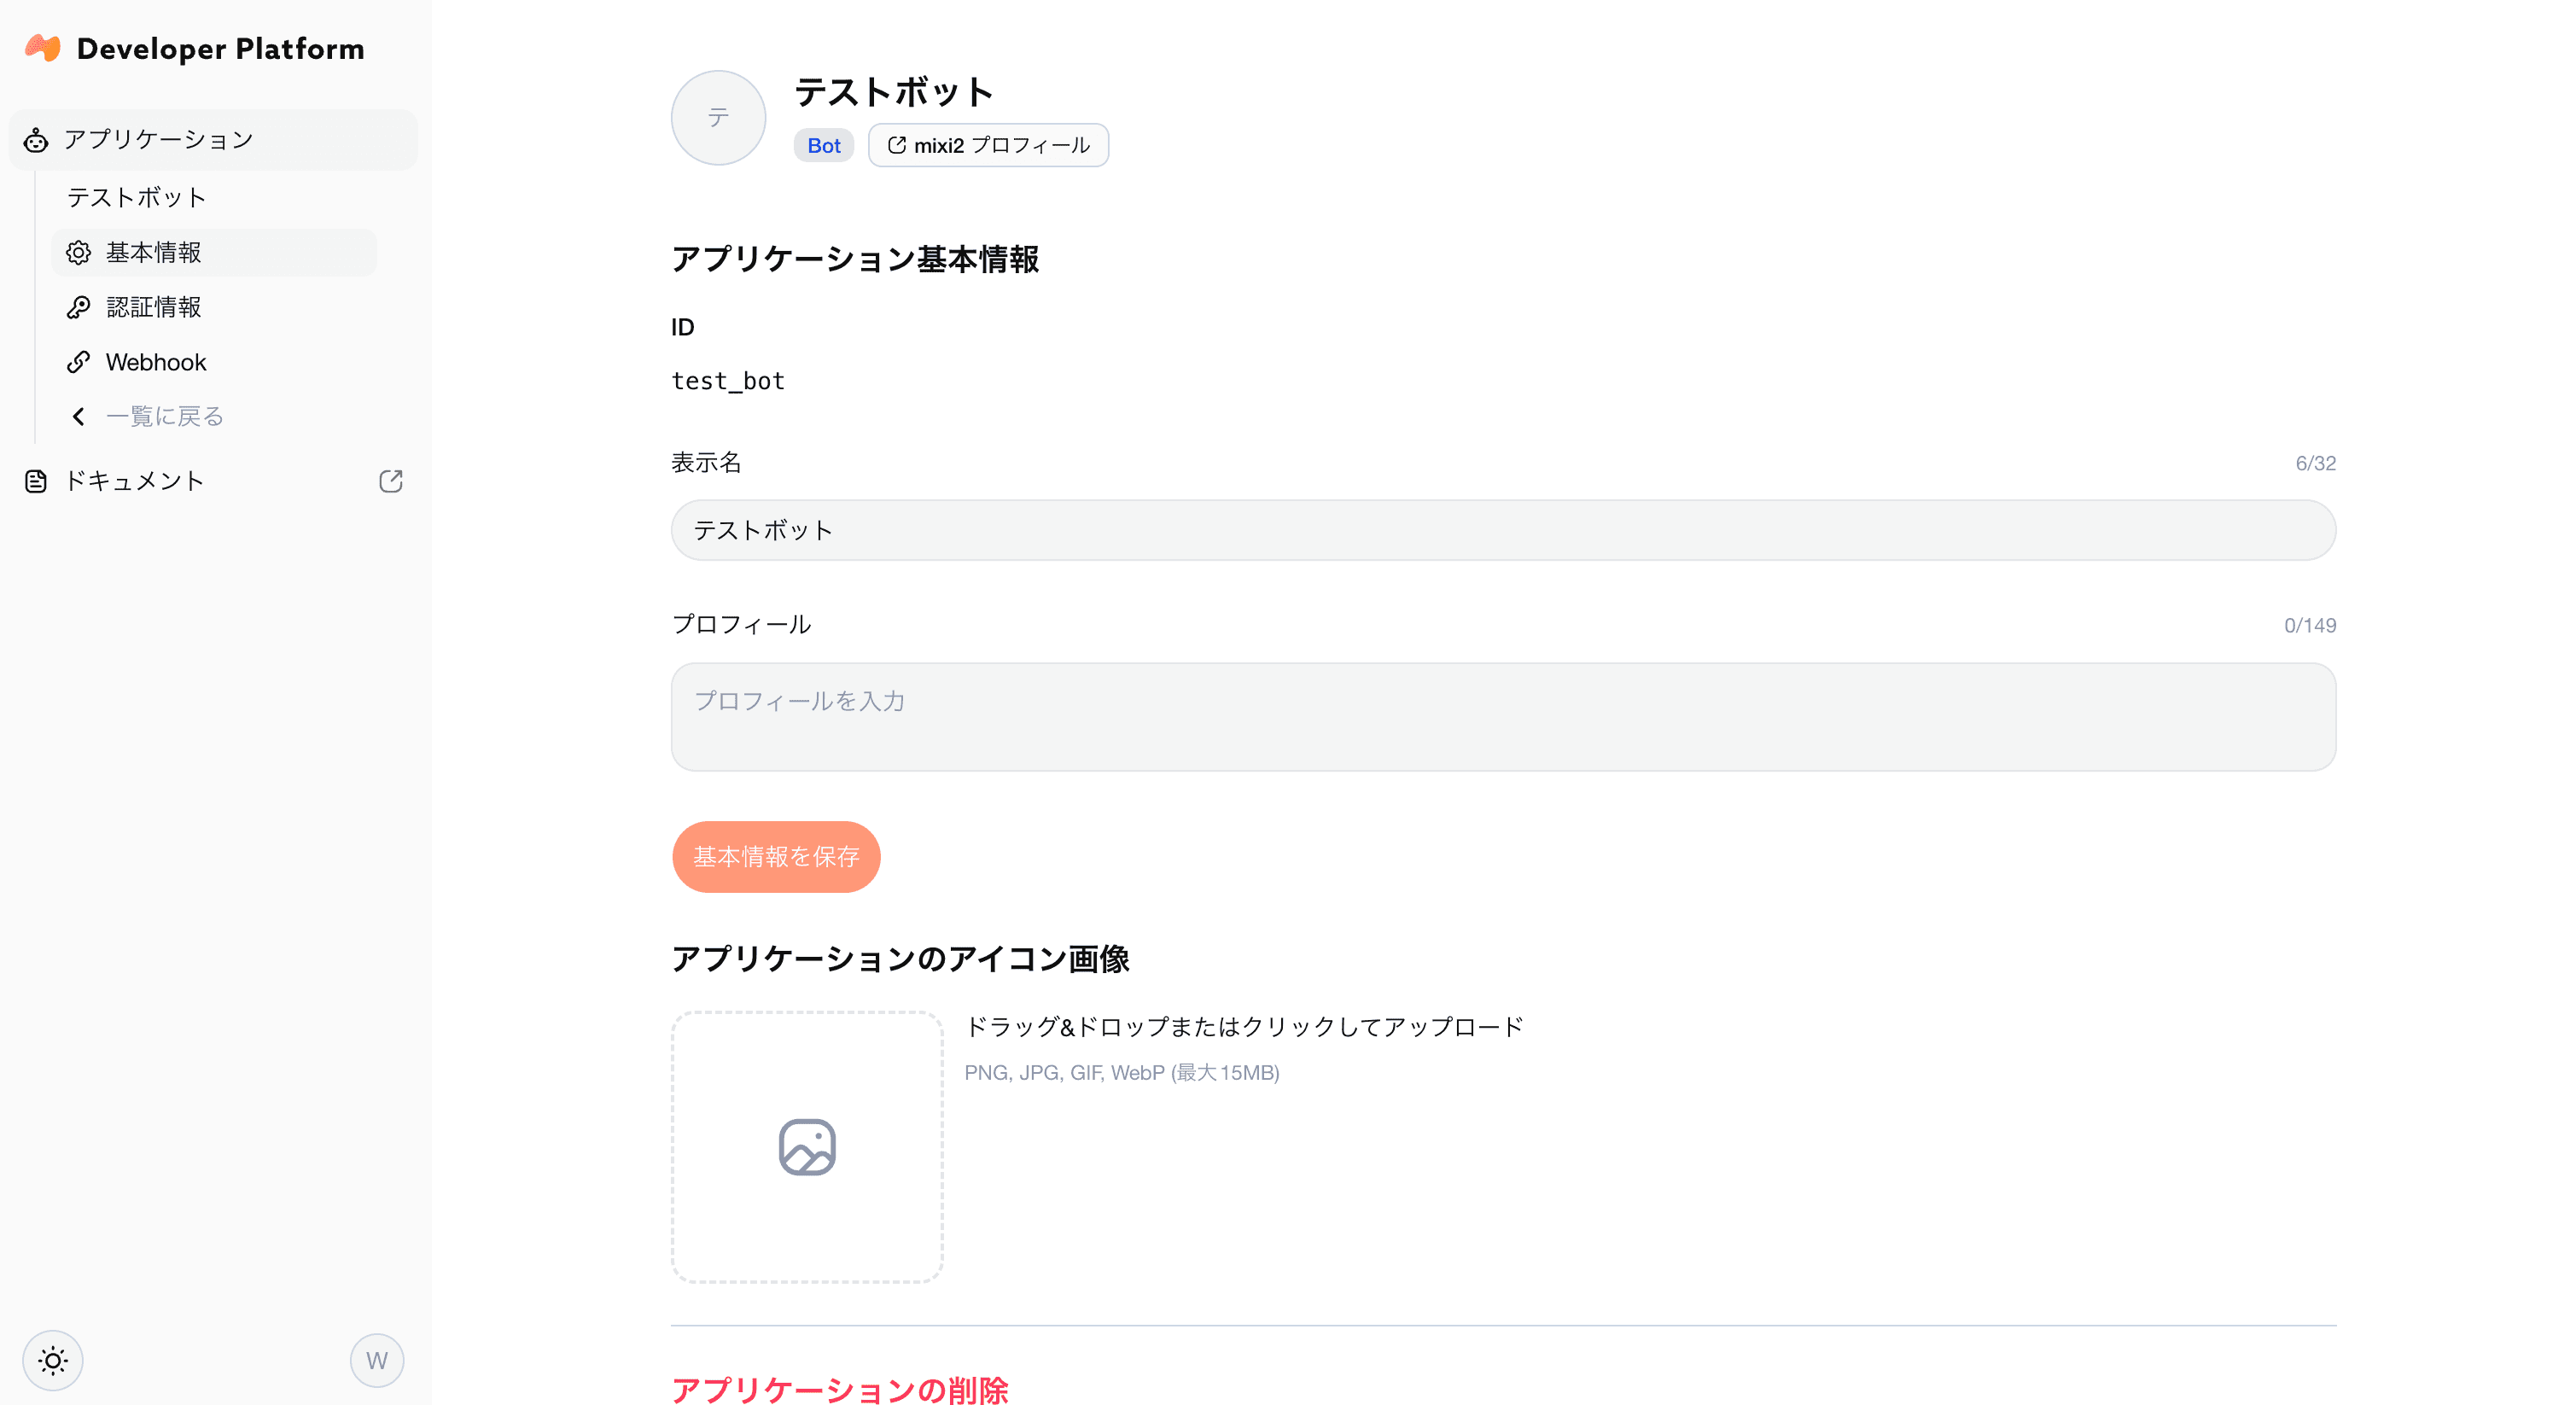Collapse via the 一覧に戻る chevron
Viewport: 2576px width, 1405px height.
(78, 416)
